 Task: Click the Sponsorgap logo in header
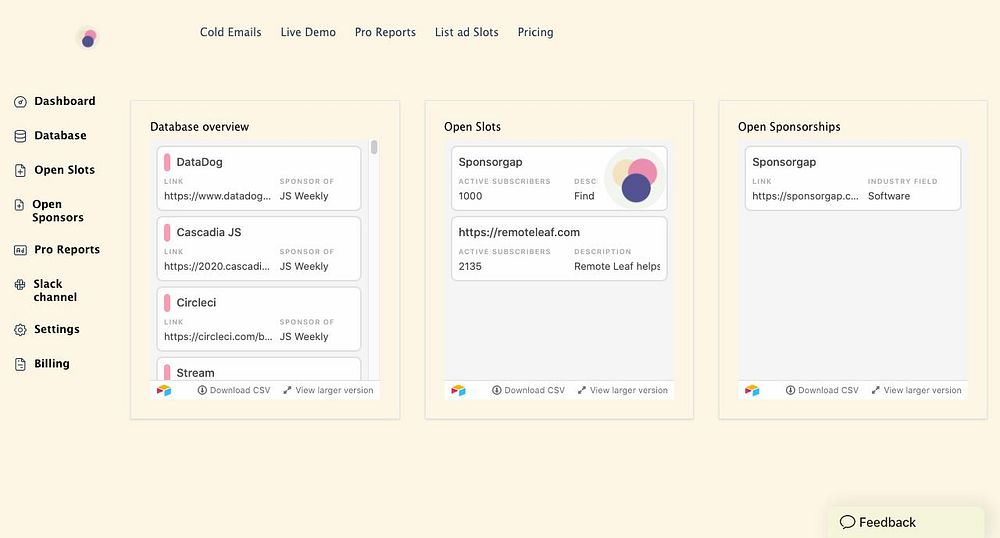(87, 38)
